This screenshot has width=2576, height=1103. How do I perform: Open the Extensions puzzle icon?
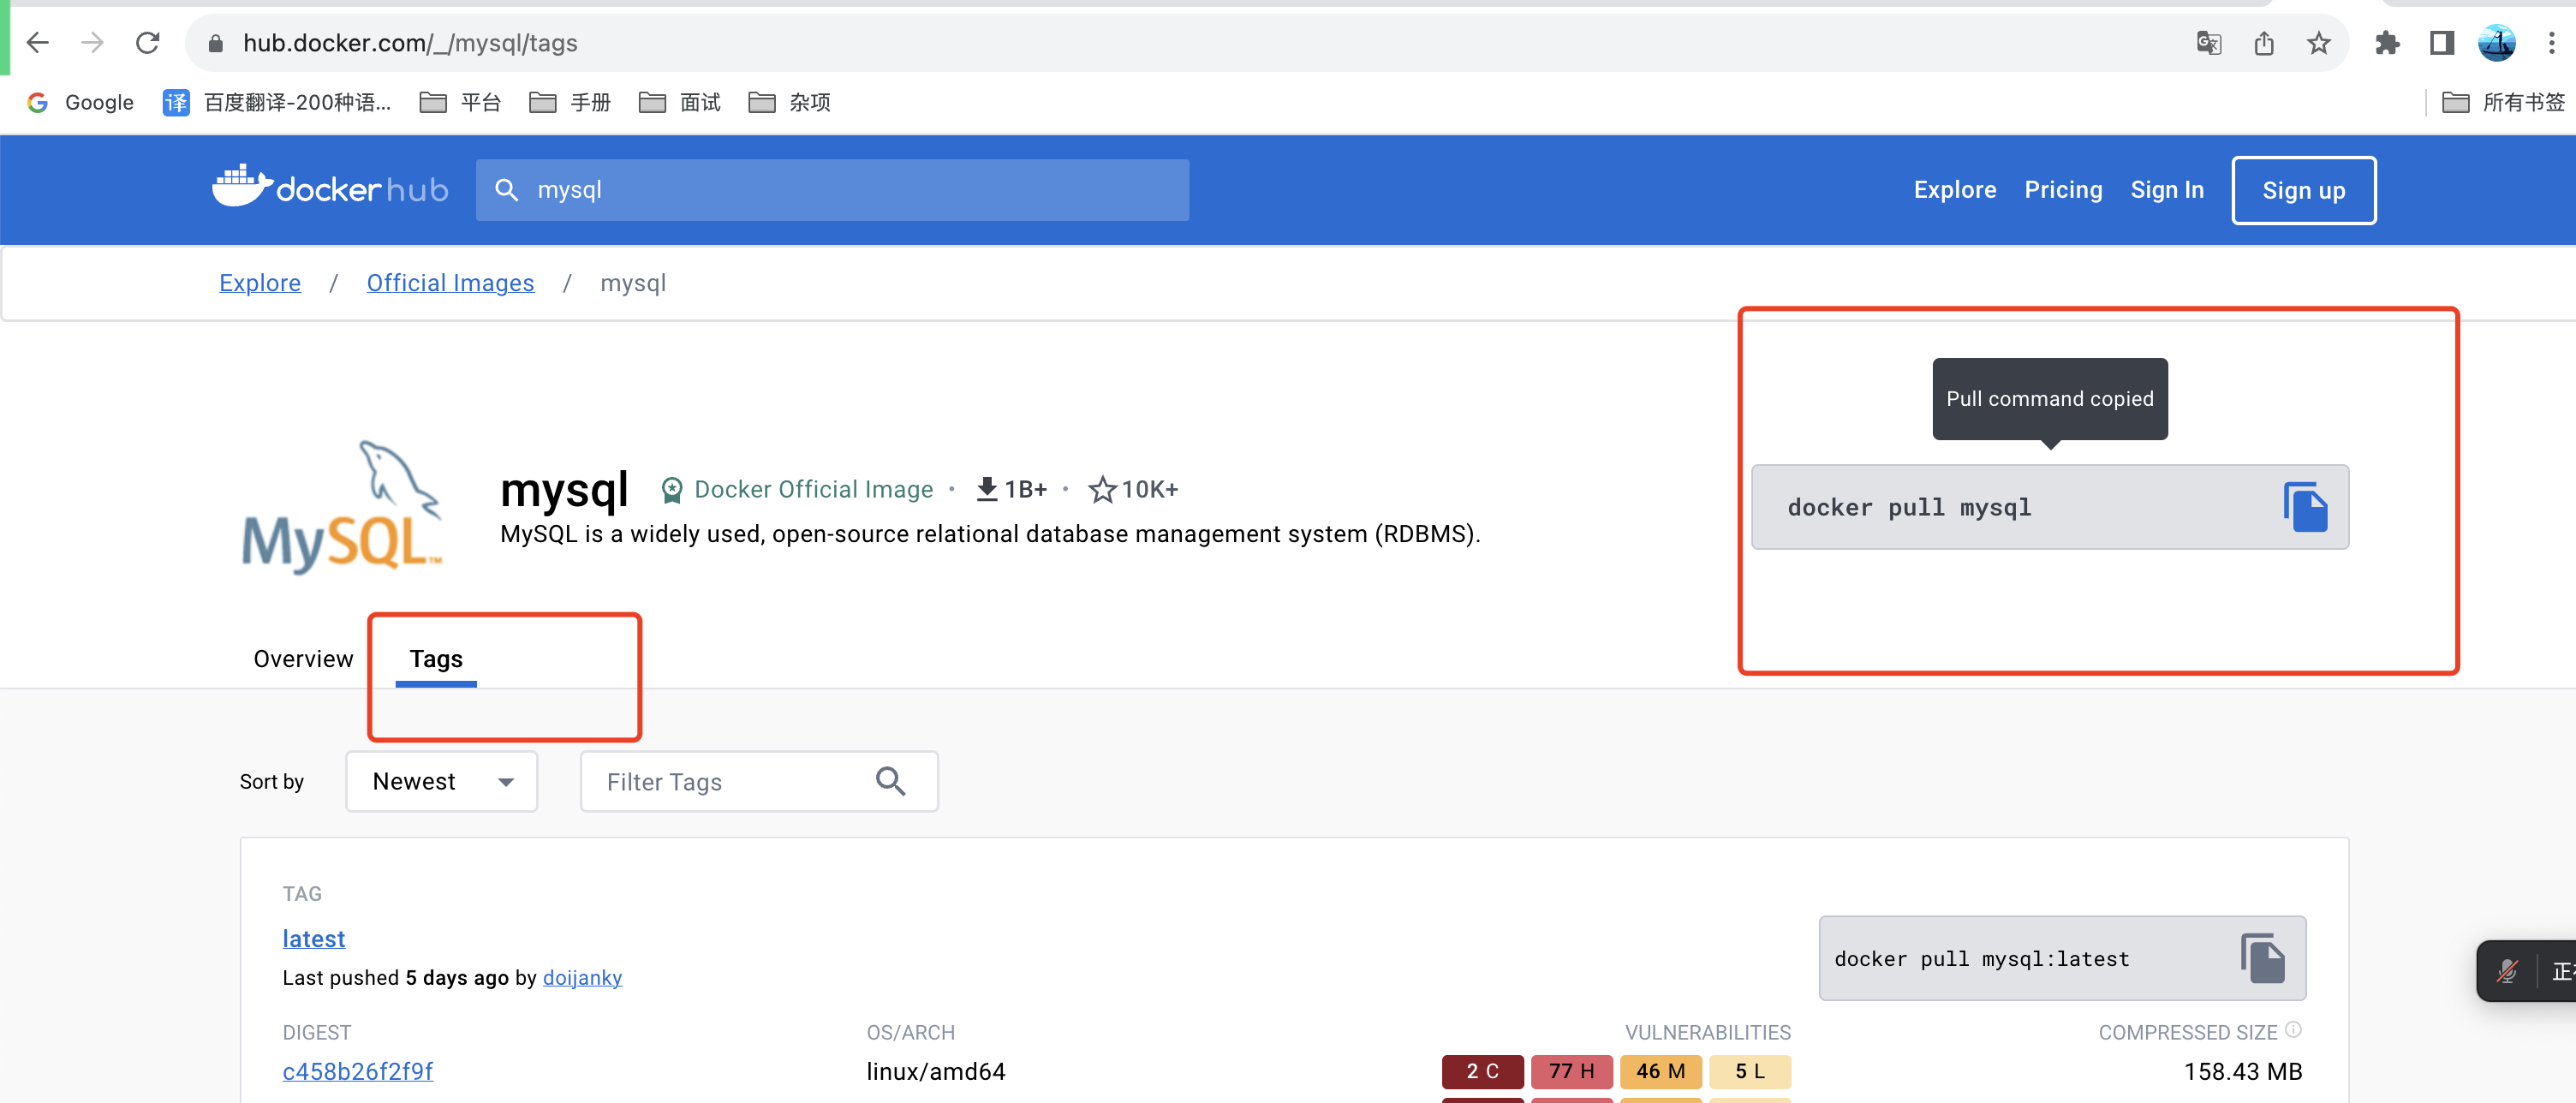point(2387,43)
